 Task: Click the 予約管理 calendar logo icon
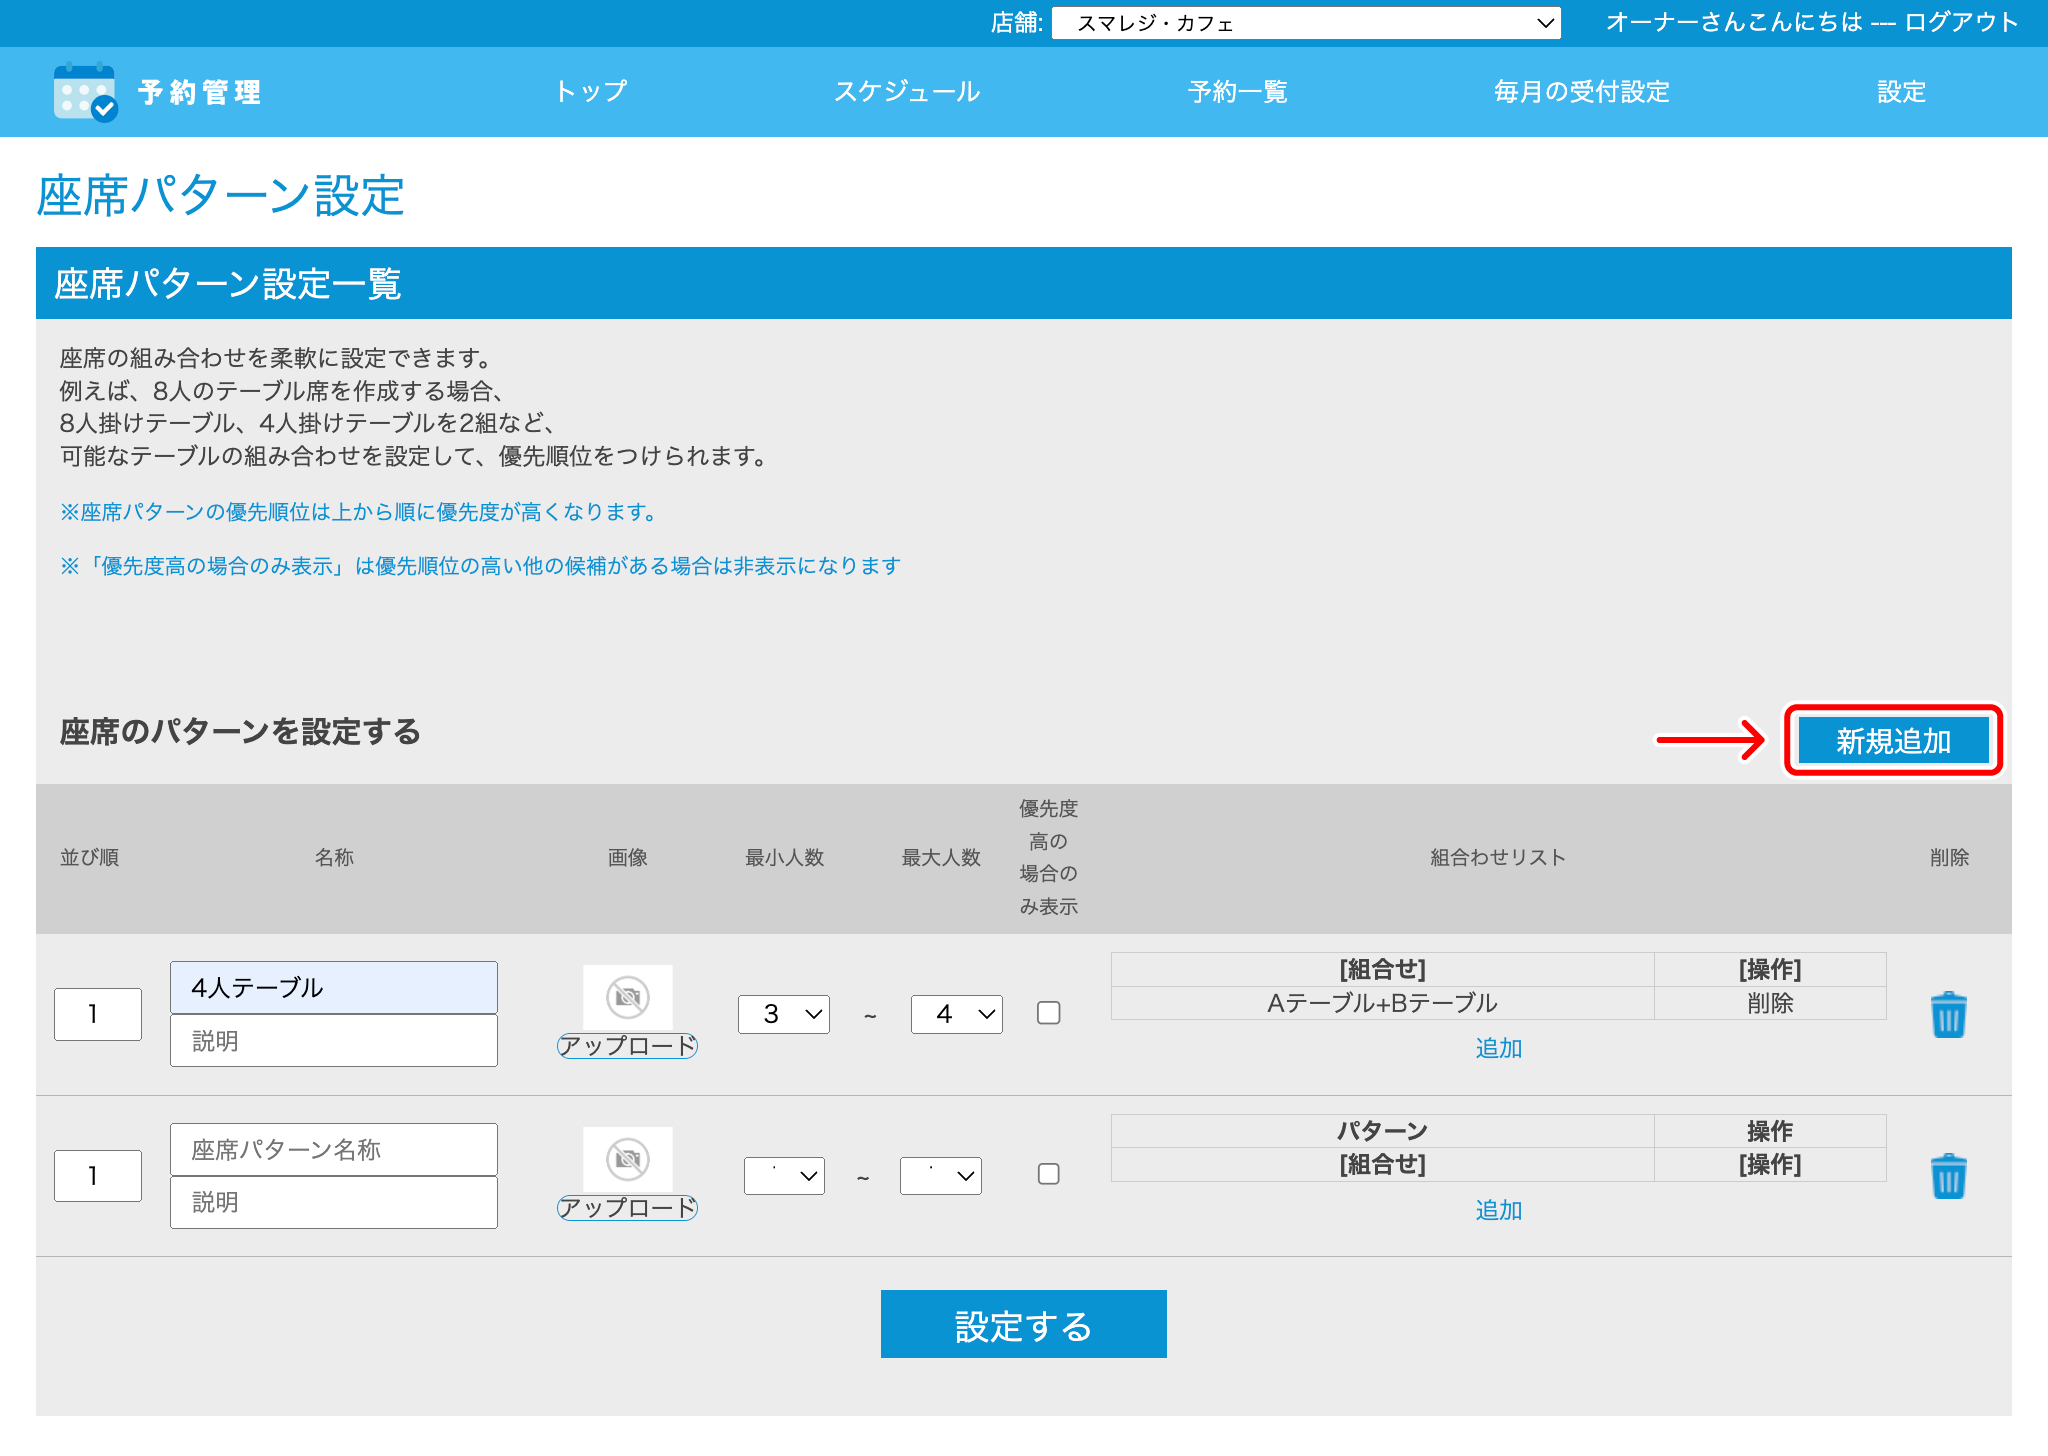tap(85, 92)
